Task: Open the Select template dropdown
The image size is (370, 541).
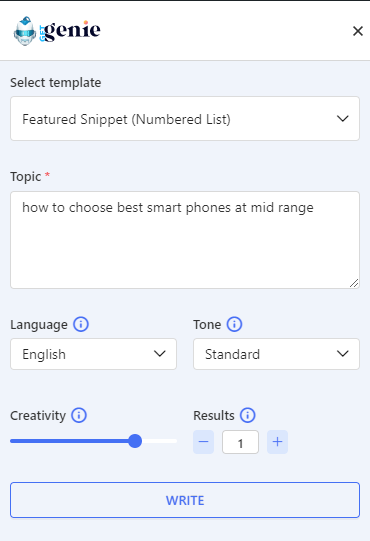Action: [x=185, y=119]
